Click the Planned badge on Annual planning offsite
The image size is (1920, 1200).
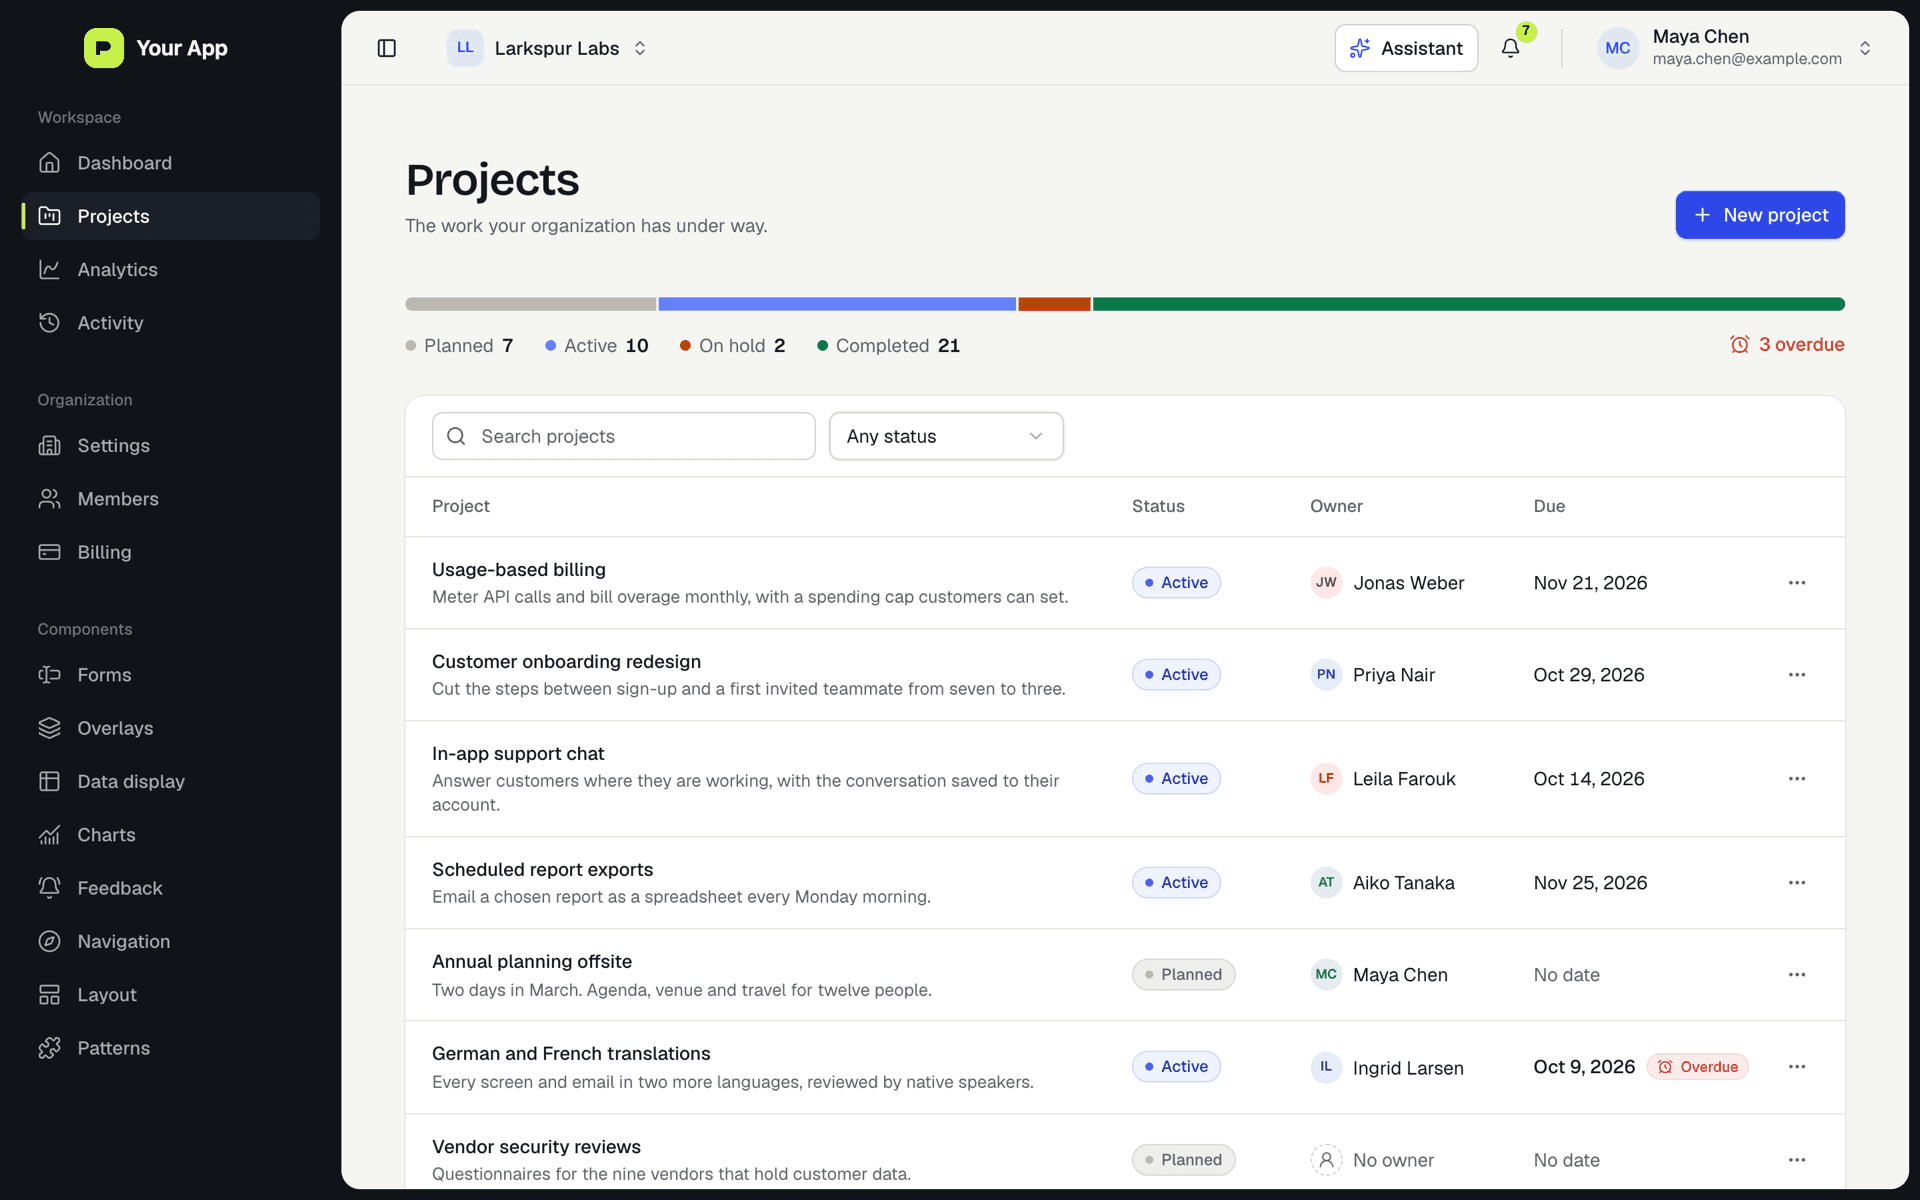[x=1183, y=975]
